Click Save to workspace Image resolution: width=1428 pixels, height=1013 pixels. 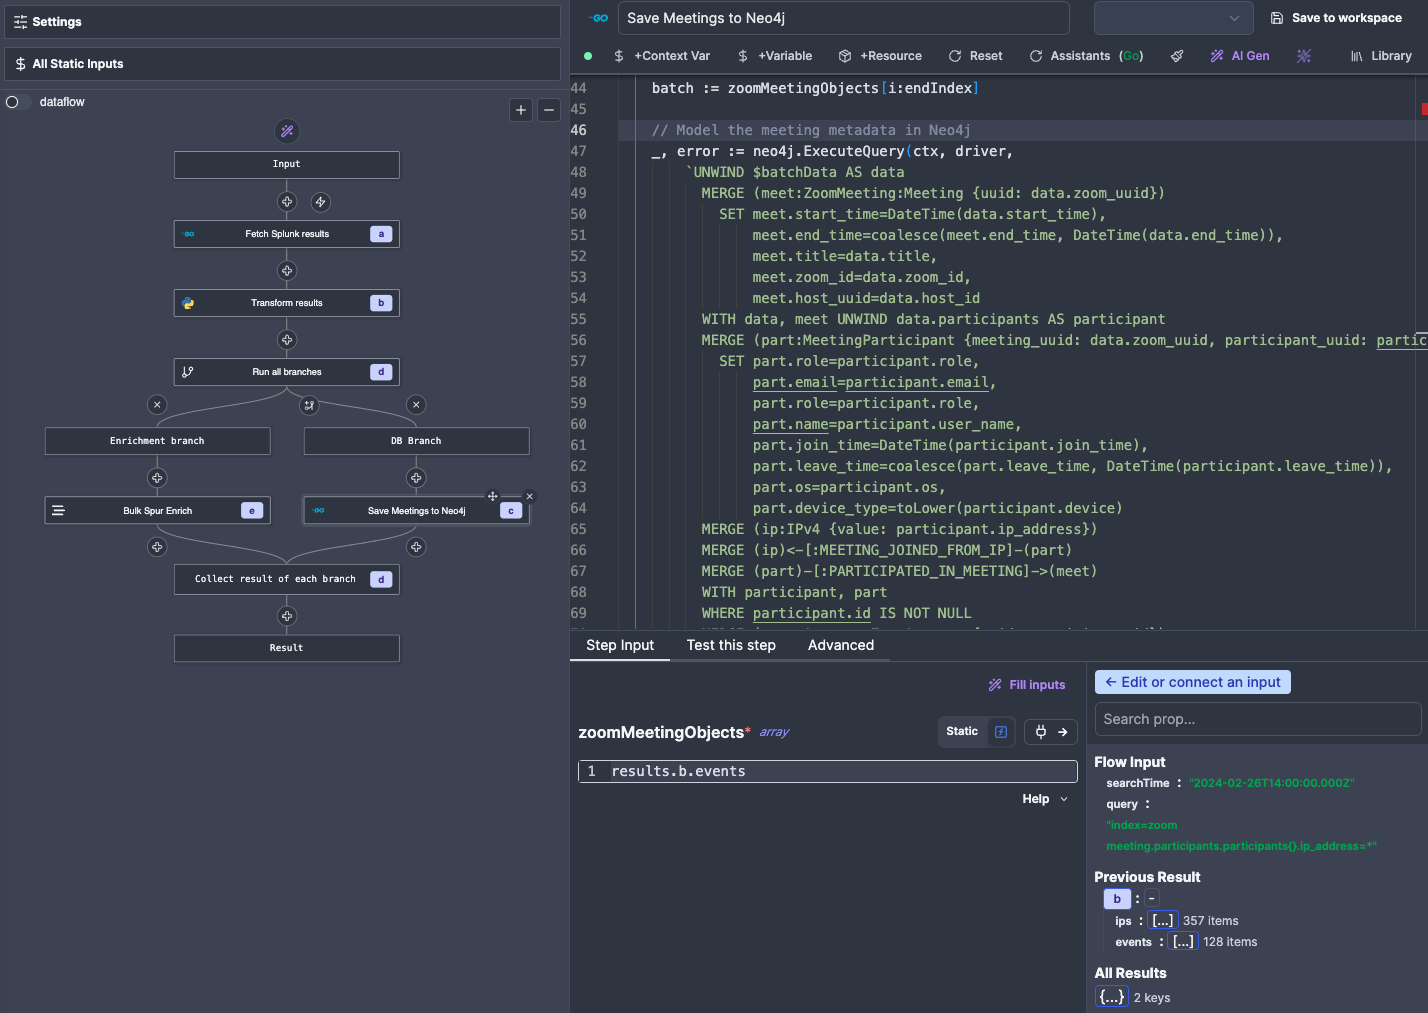click(1334, 17)
